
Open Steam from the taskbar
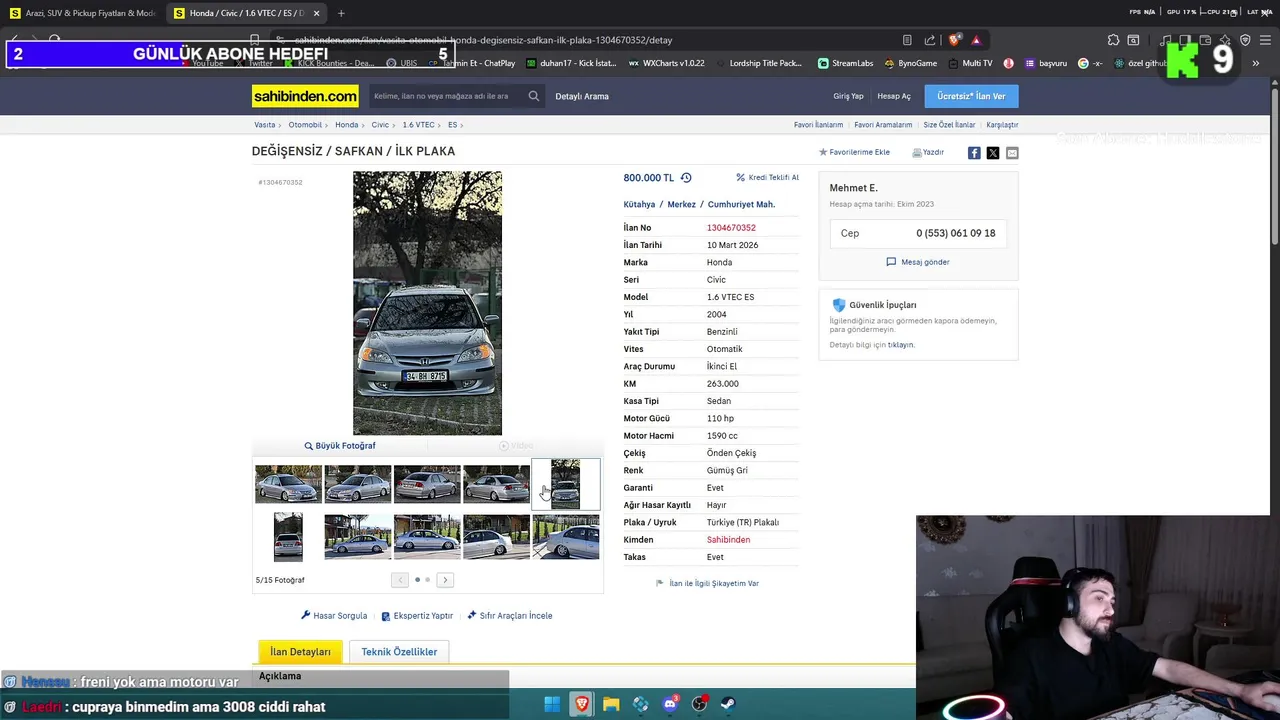[x=729, y=704]
